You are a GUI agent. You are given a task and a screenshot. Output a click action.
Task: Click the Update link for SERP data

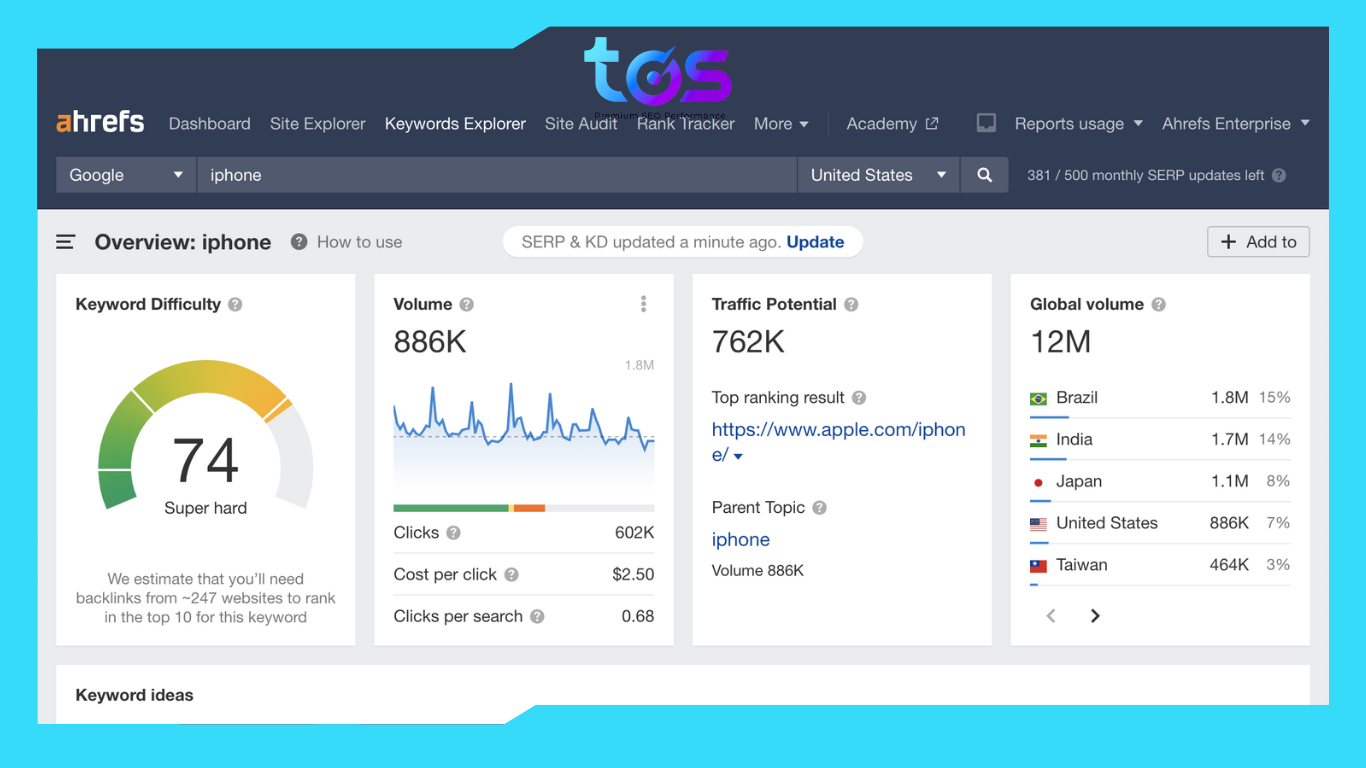click(815, 242)
